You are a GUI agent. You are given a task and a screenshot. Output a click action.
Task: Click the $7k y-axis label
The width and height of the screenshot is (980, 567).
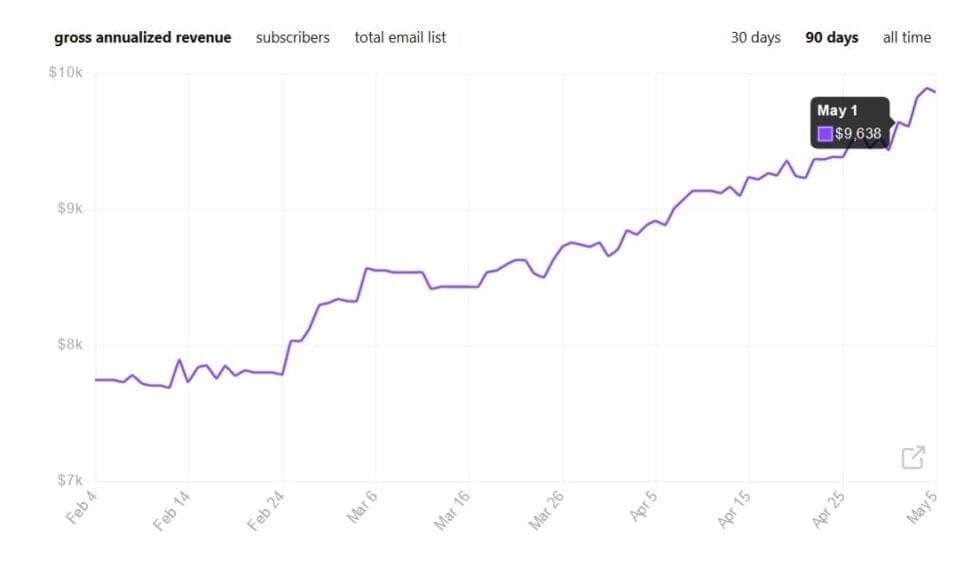(x=70, y=481)
